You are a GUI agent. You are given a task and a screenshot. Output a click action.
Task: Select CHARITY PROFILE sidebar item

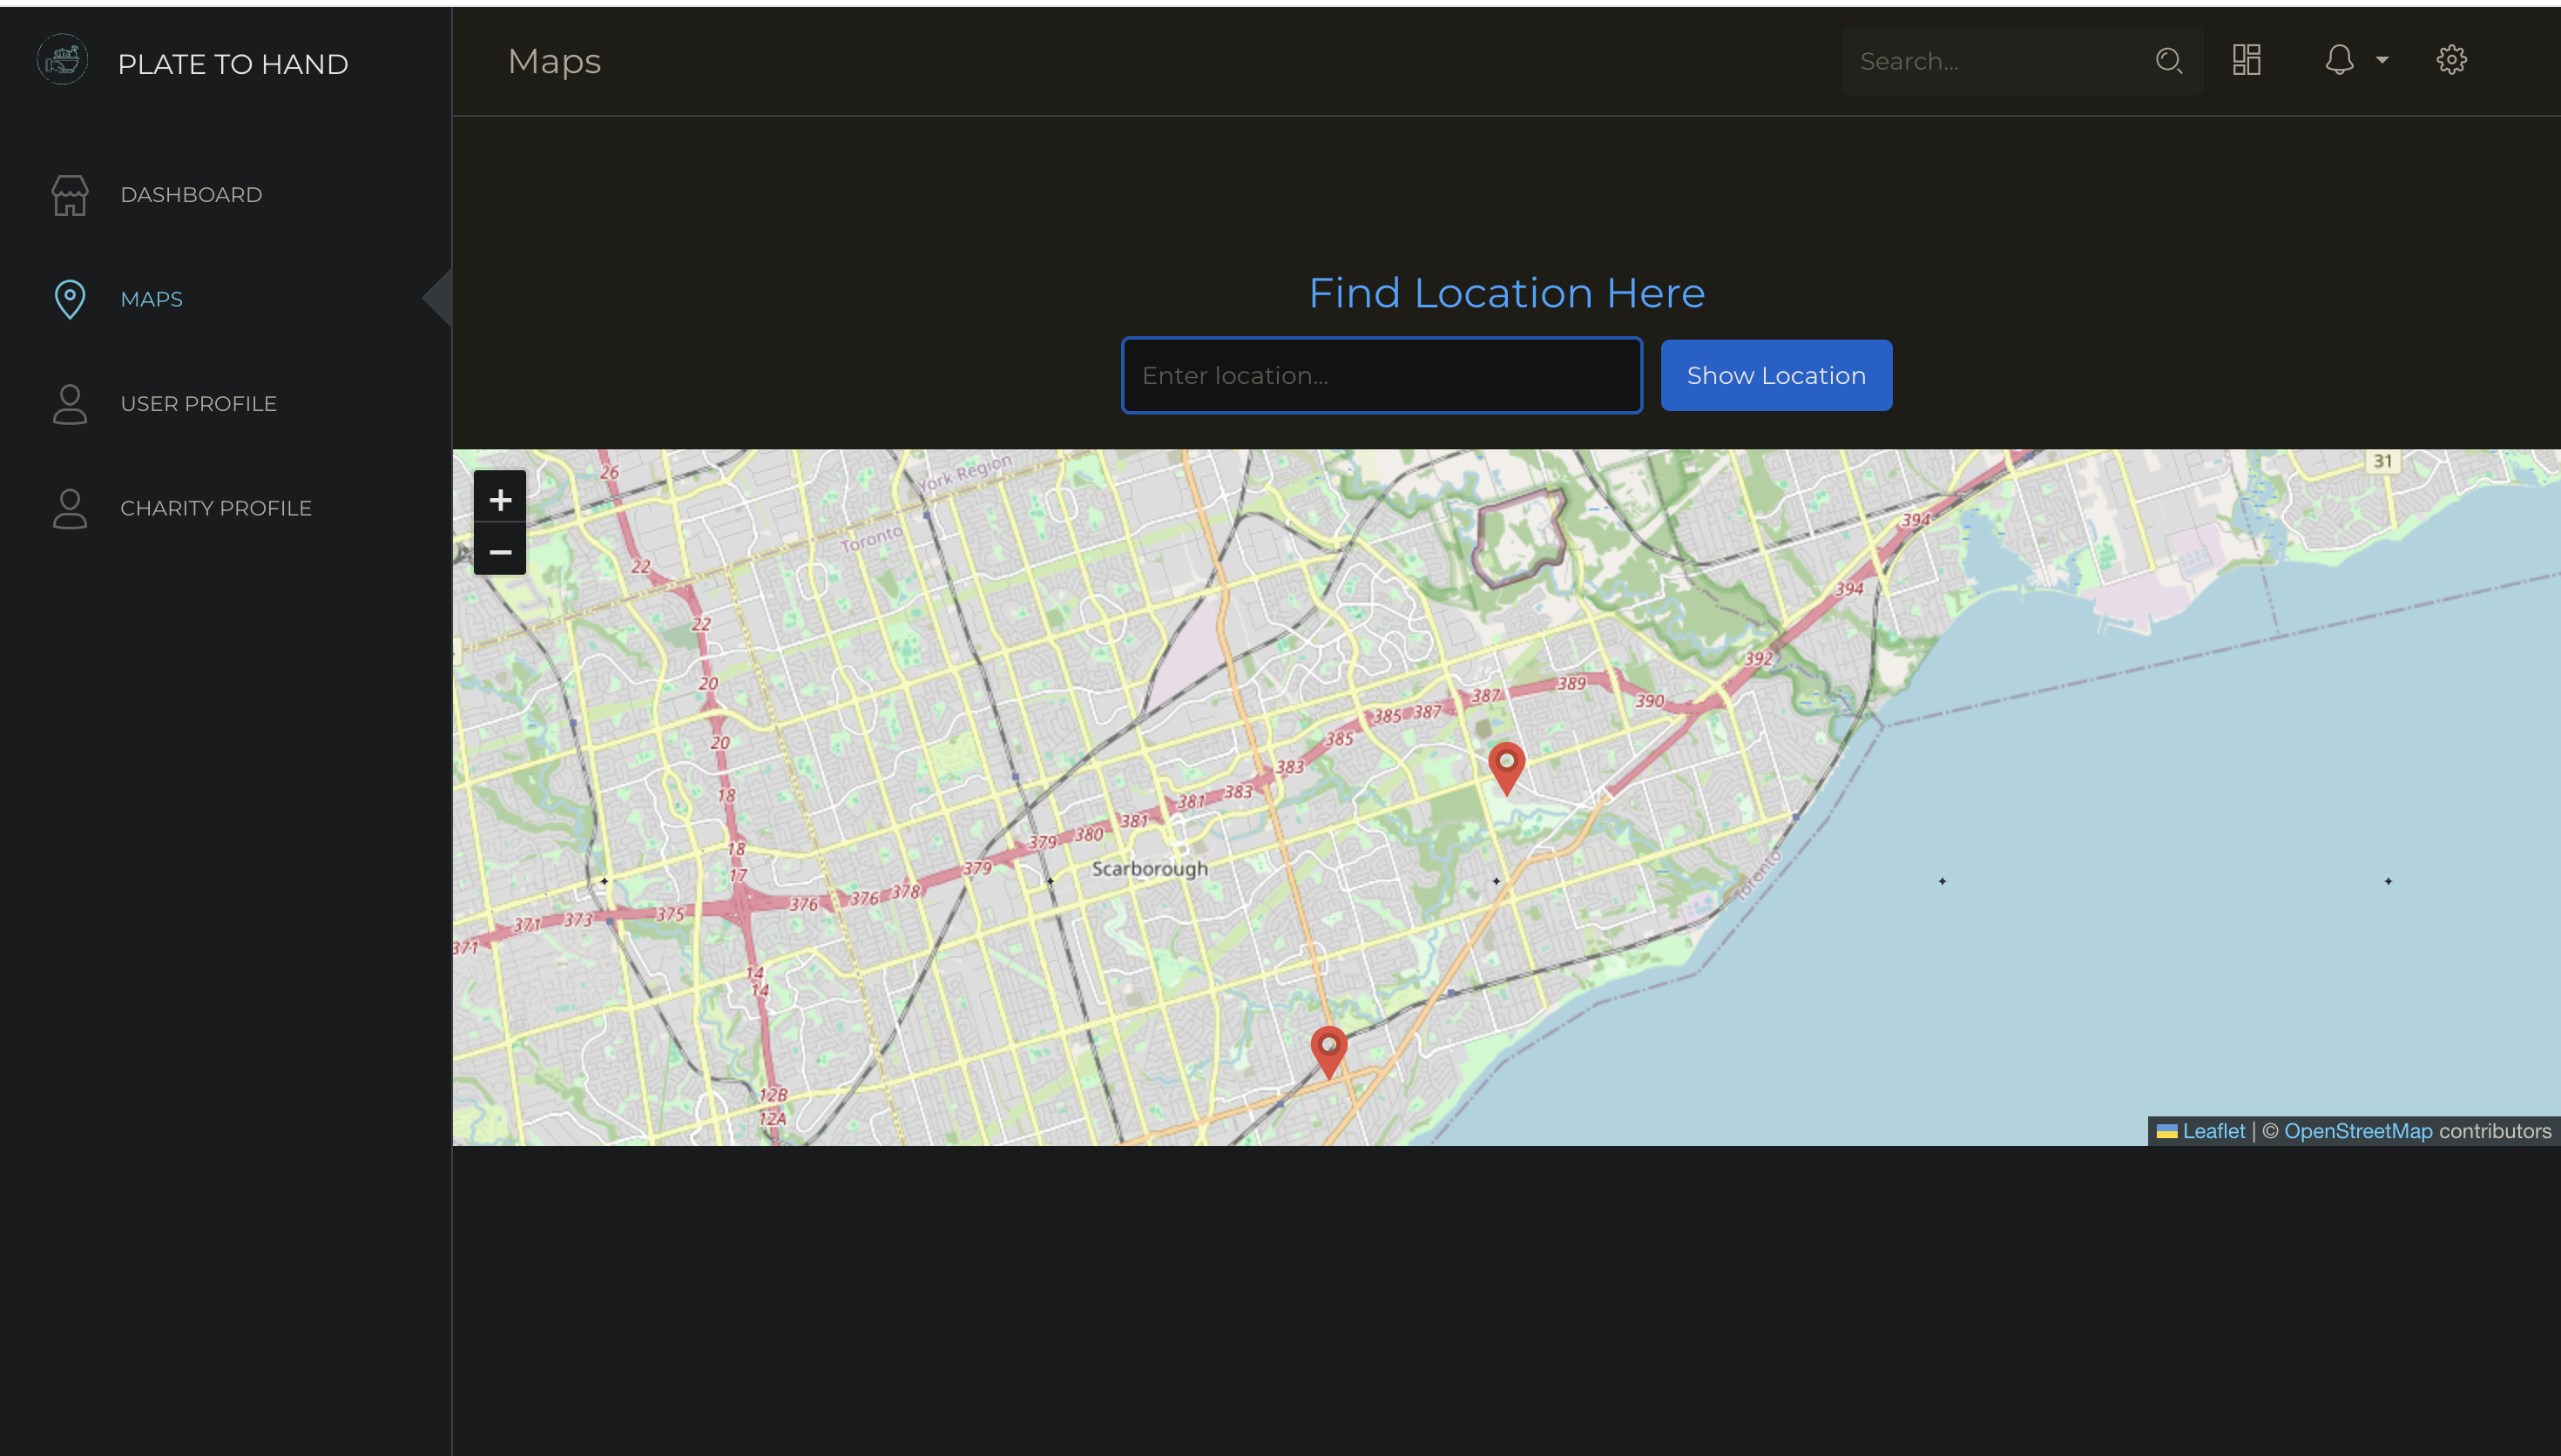click(x=216, y=508)
